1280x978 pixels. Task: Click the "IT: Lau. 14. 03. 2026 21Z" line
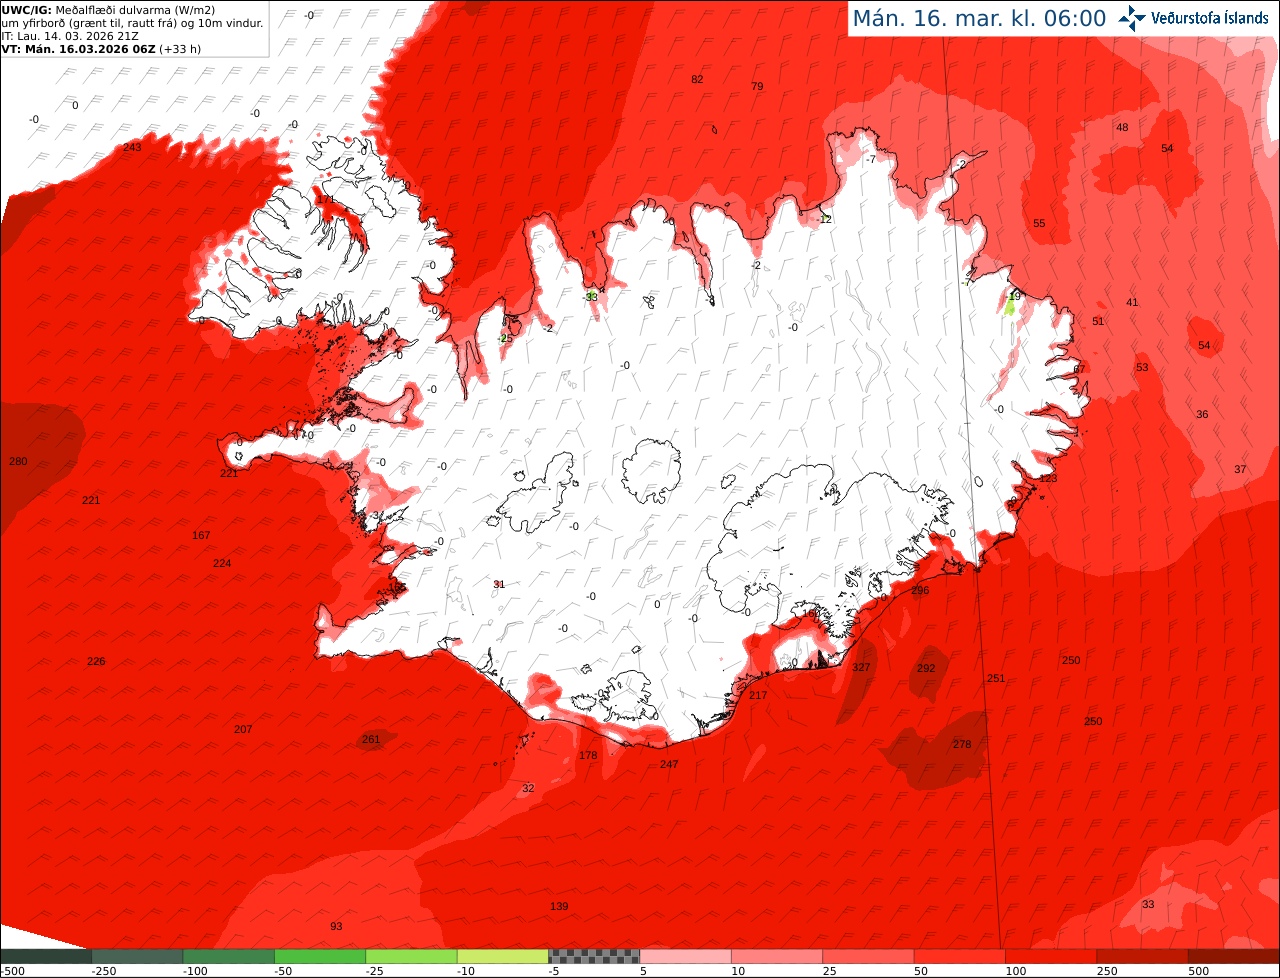point(70,35)
